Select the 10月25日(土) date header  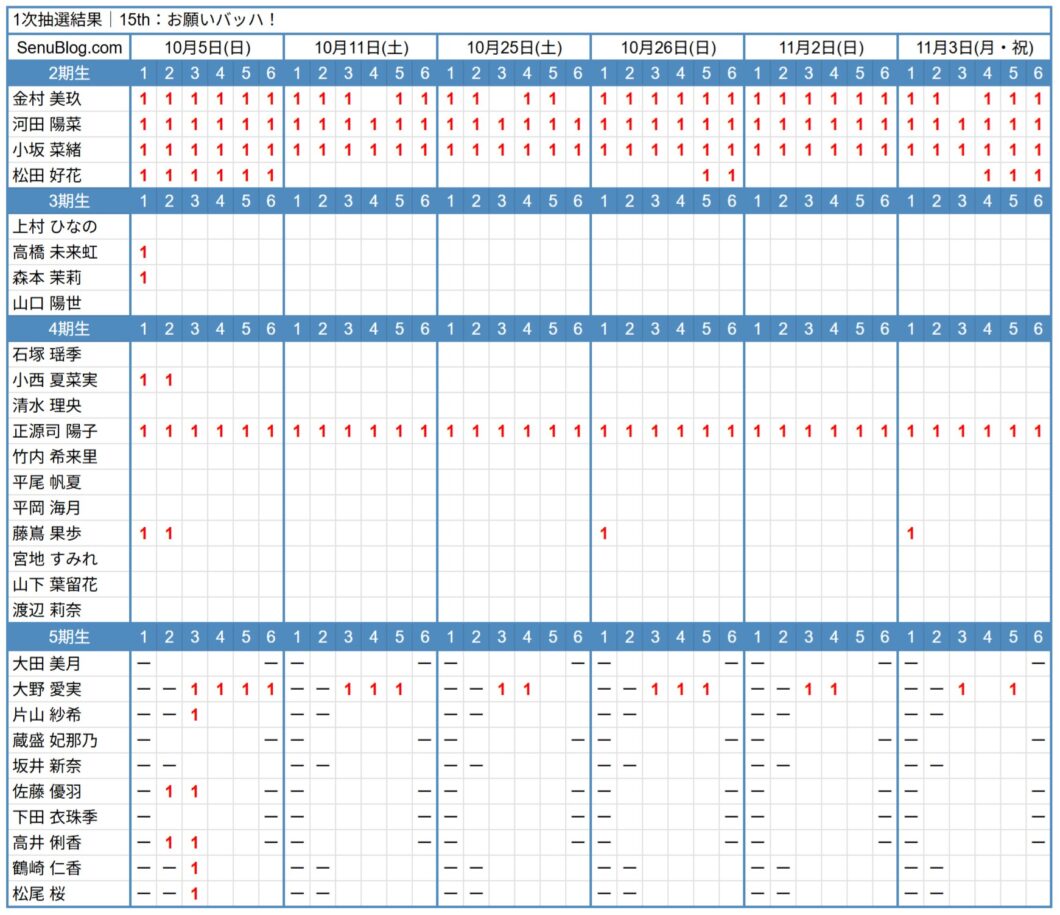coord(514,48)
